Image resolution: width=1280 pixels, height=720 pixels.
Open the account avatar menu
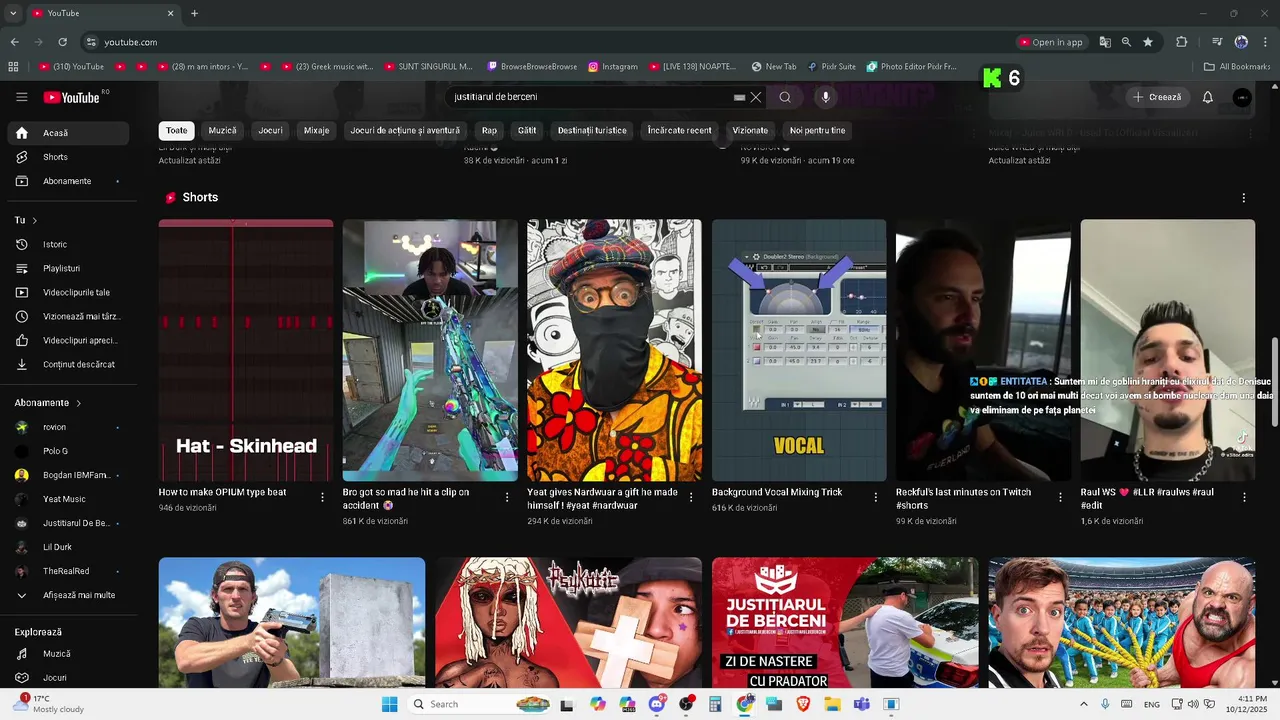click(x=1242, y=97)
